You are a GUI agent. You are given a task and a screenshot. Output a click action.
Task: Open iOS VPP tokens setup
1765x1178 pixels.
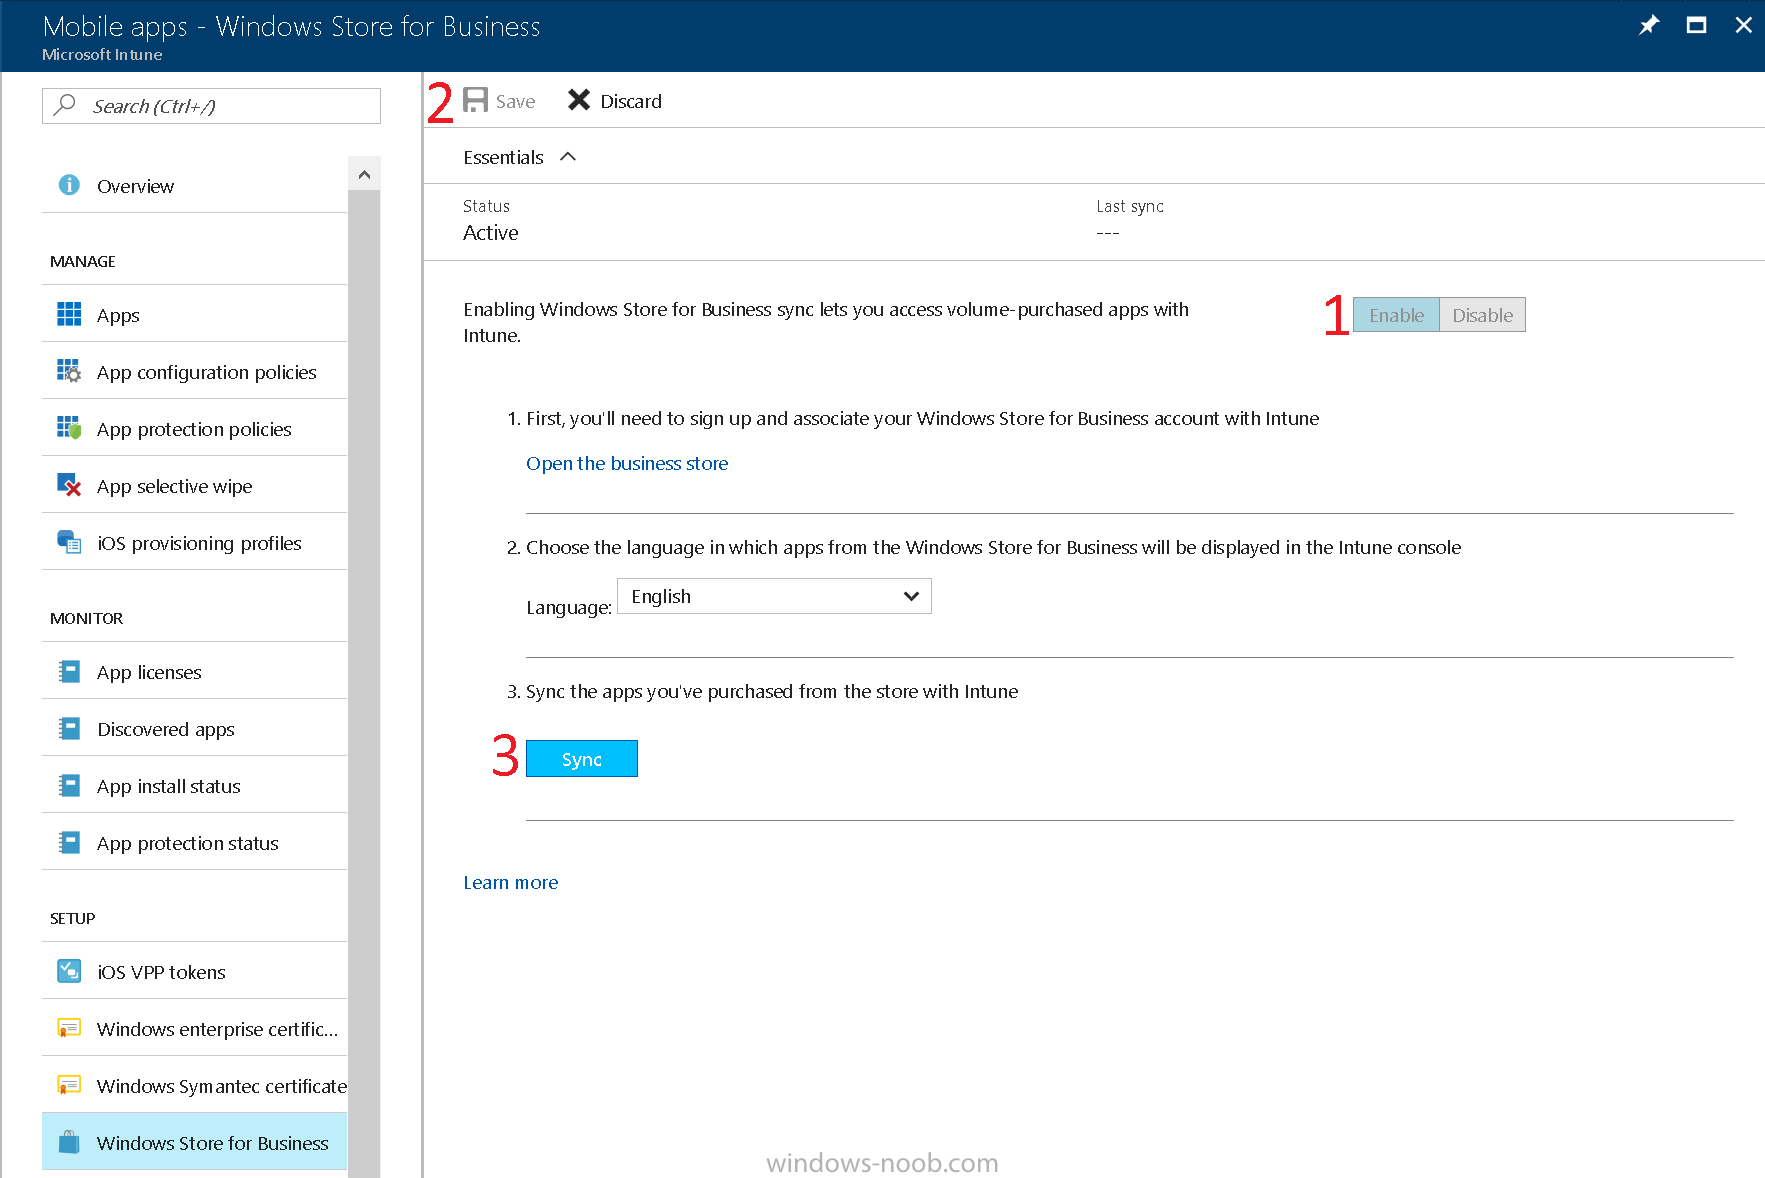pyautogui.click(x=195, y=971)
